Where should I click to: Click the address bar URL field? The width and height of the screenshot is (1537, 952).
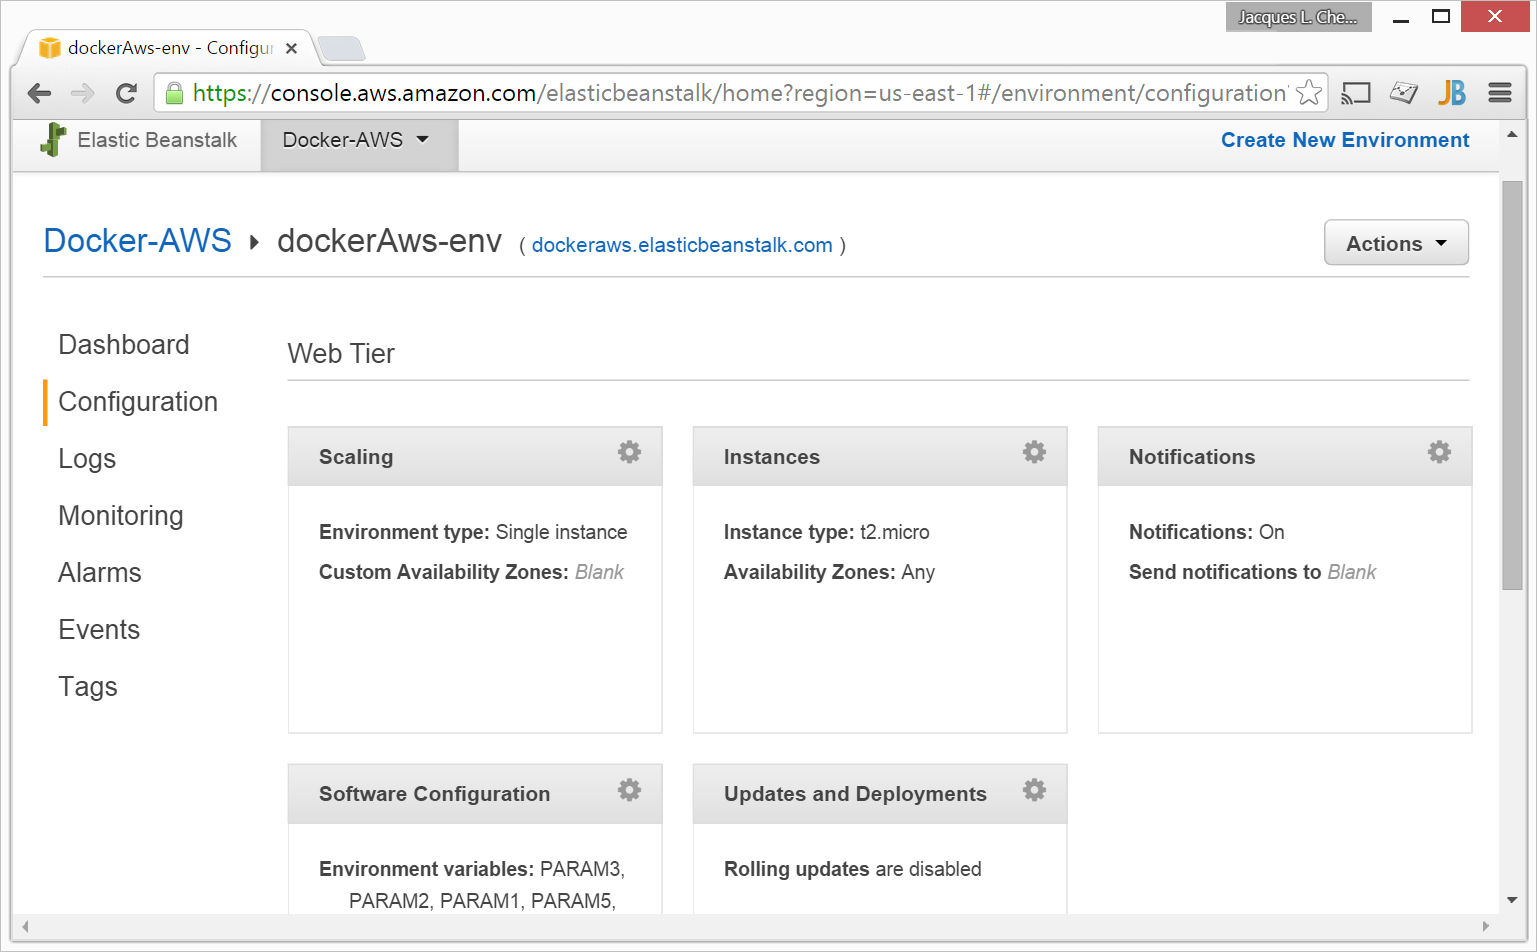tap(738, 93)
